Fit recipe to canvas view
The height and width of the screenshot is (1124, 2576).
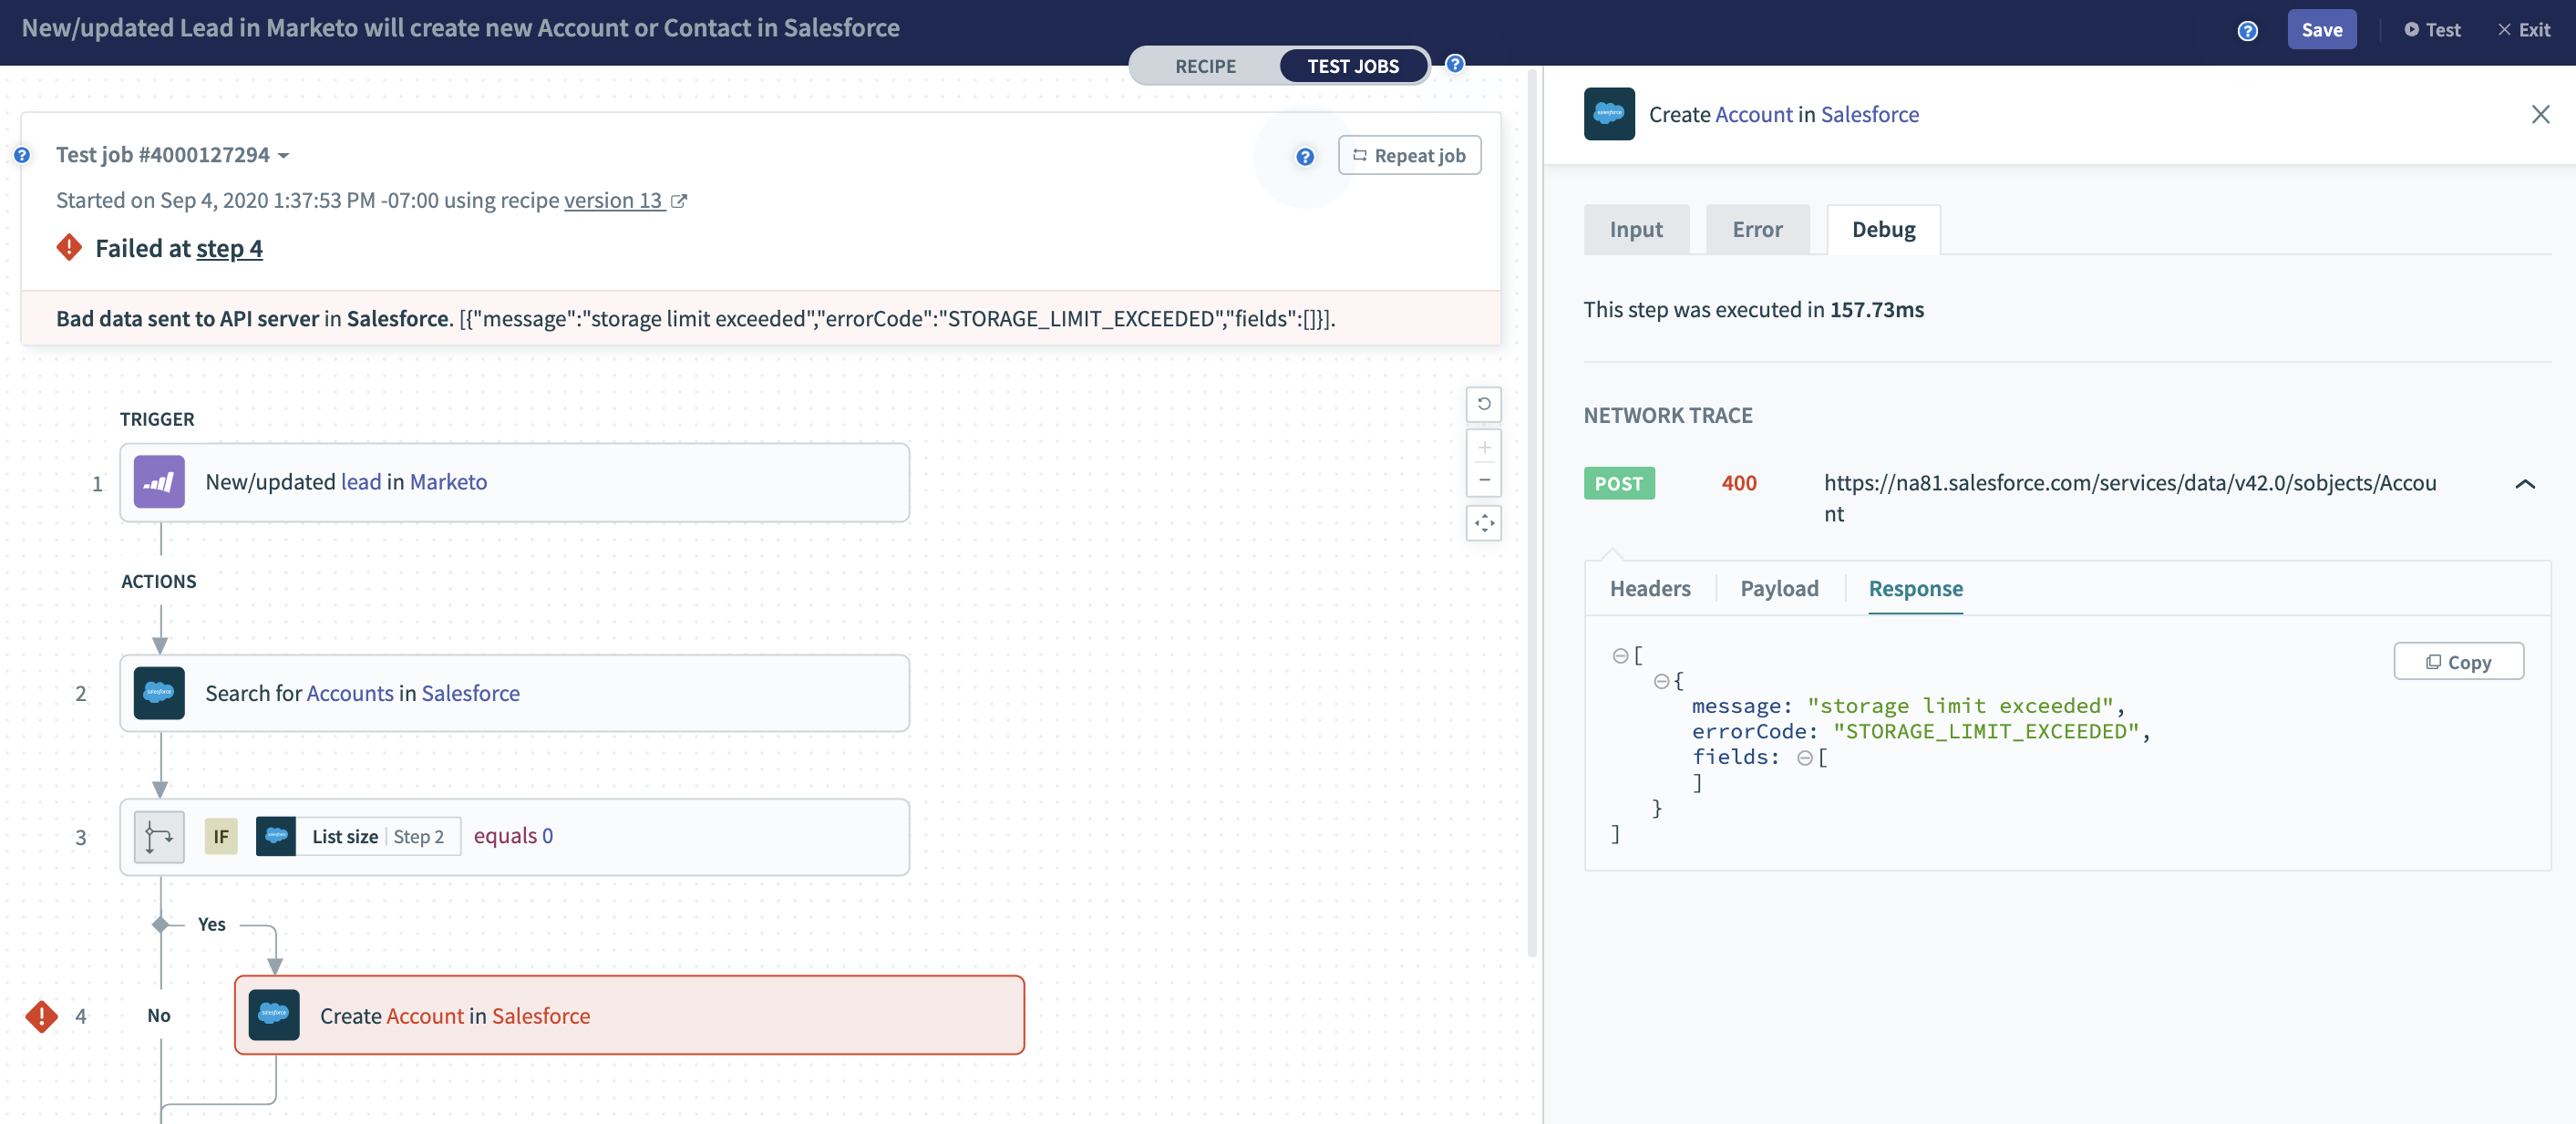tap(1484, 523)
